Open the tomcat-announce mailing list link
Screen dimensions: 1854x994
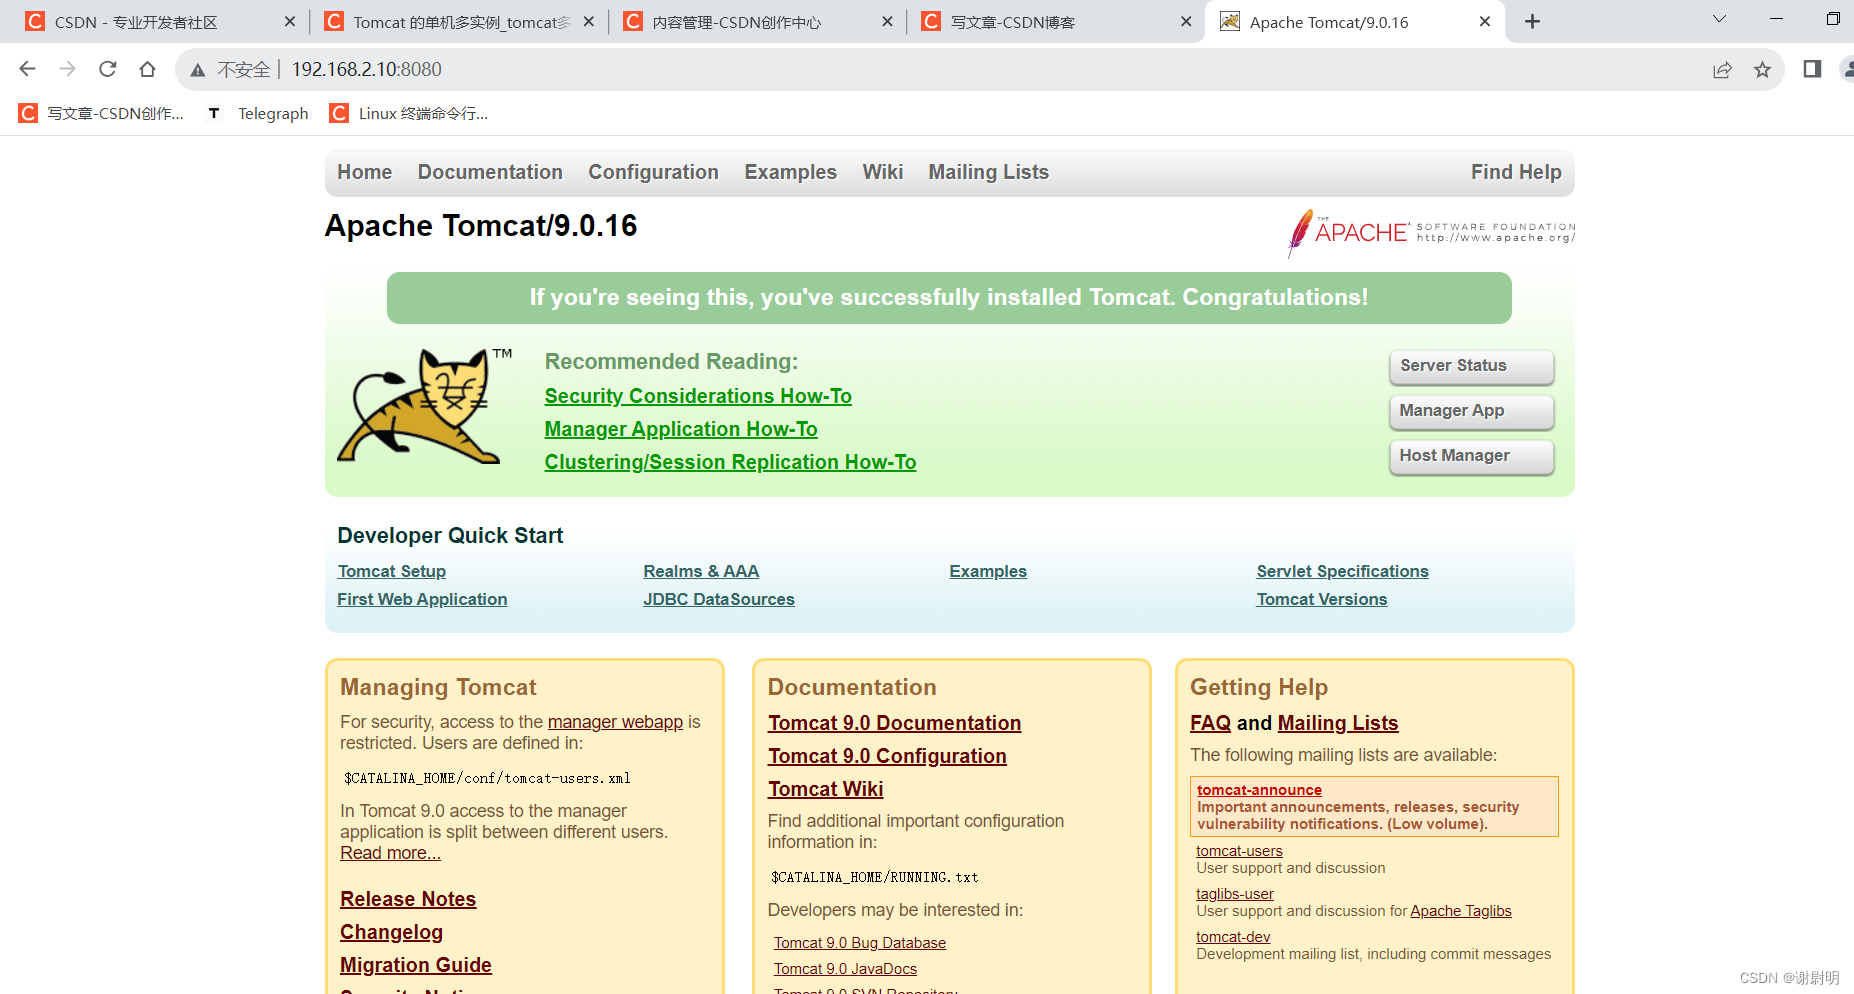pos(1259,790)
